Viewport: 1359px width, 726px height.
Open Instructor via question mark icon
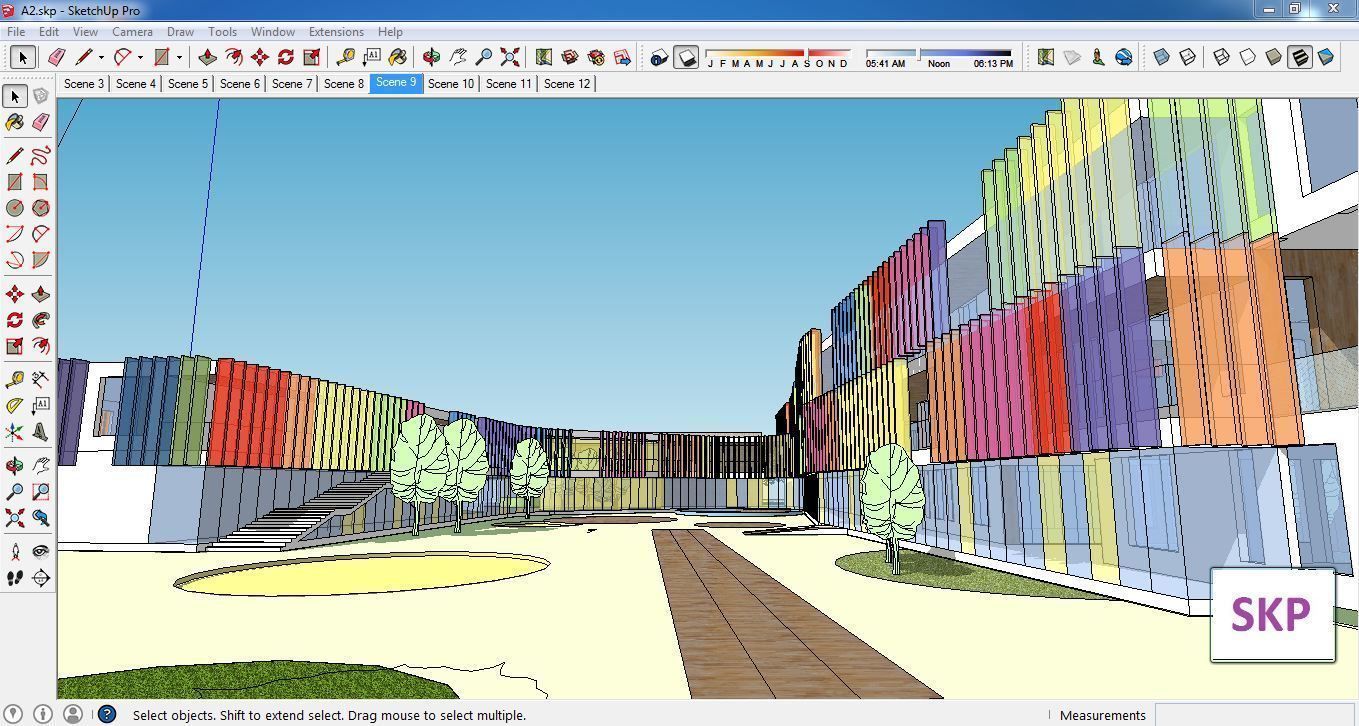tap(107, 714)
